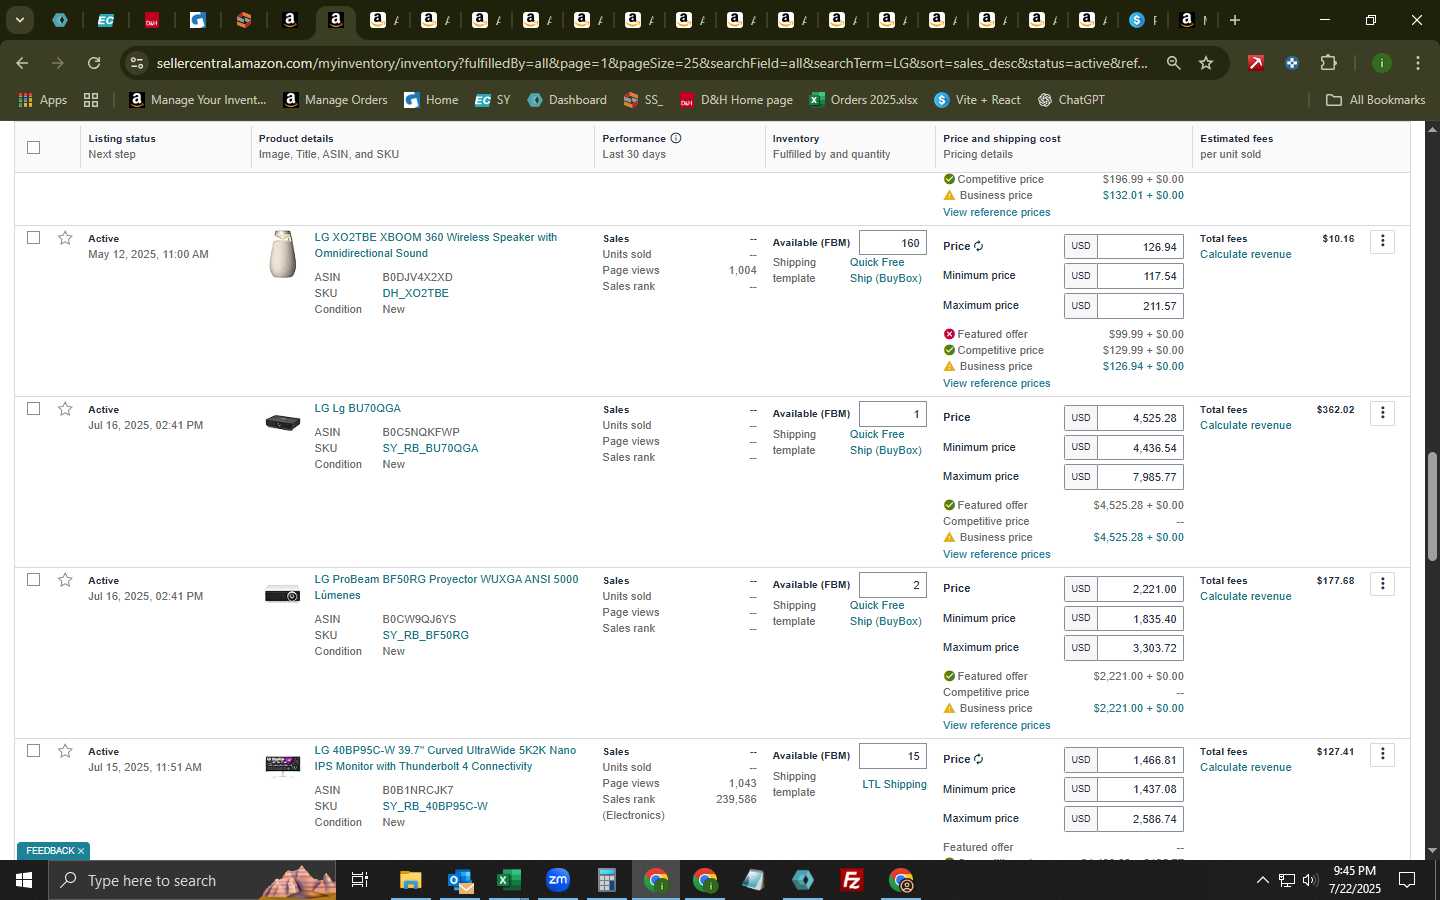Check the LG 40BP95C-W row checkbox
The image size is (1440, 900).
33,751
